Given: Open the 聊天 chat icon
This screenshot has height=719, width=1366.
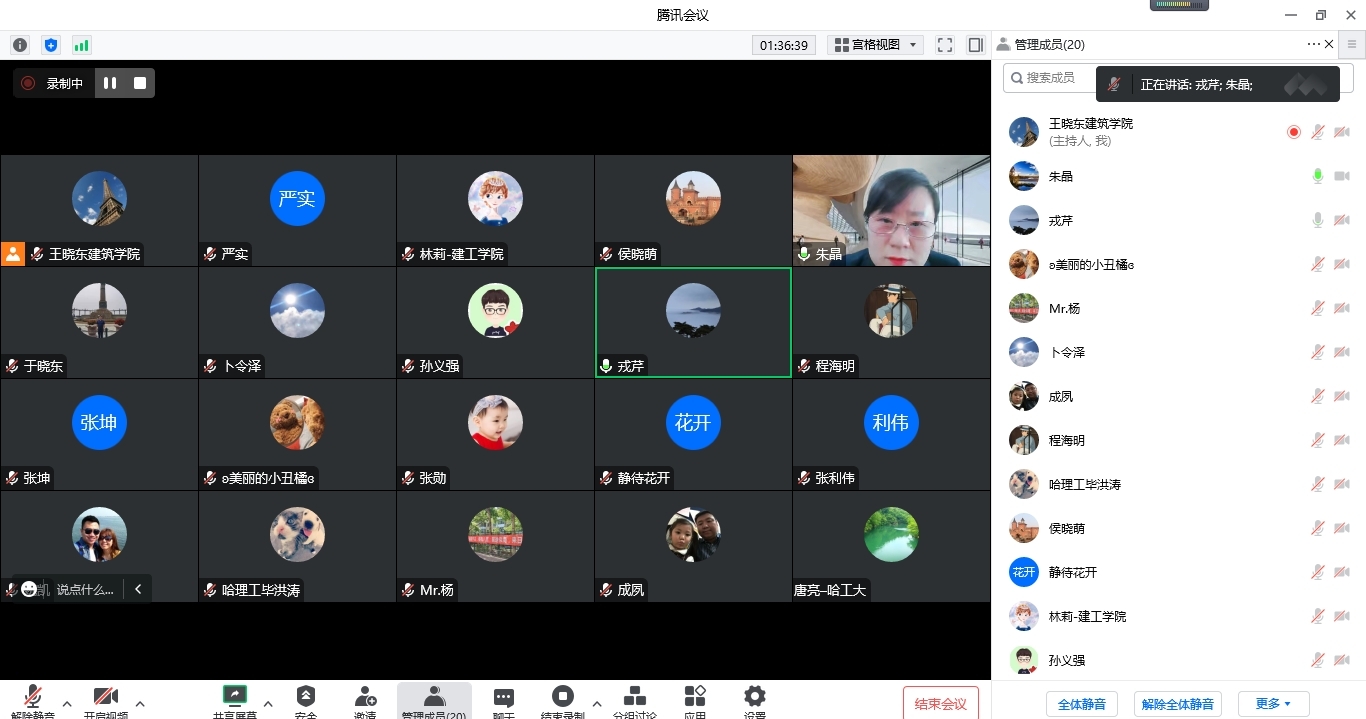Looking at the screenshot, I should click(x=504, y=700).
